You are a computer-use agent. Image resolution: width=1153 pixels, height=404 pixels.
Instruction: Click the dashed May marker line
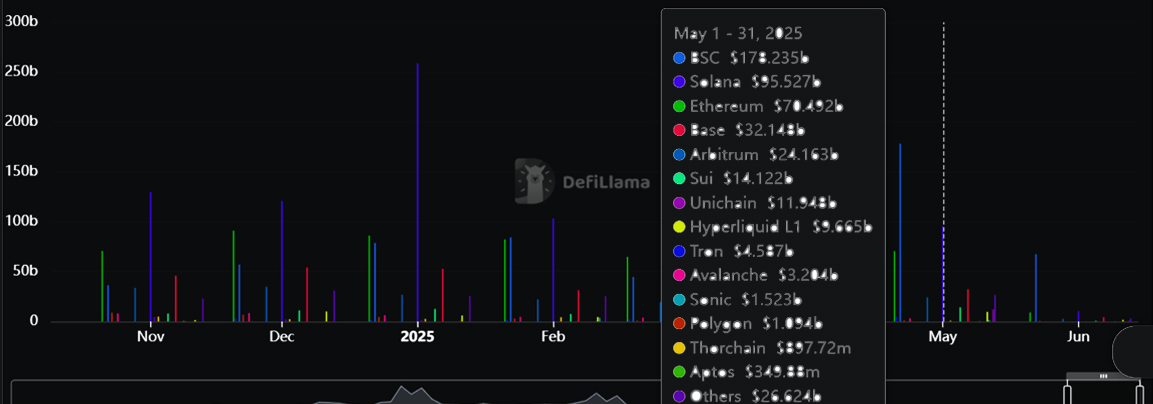[943, 172]
